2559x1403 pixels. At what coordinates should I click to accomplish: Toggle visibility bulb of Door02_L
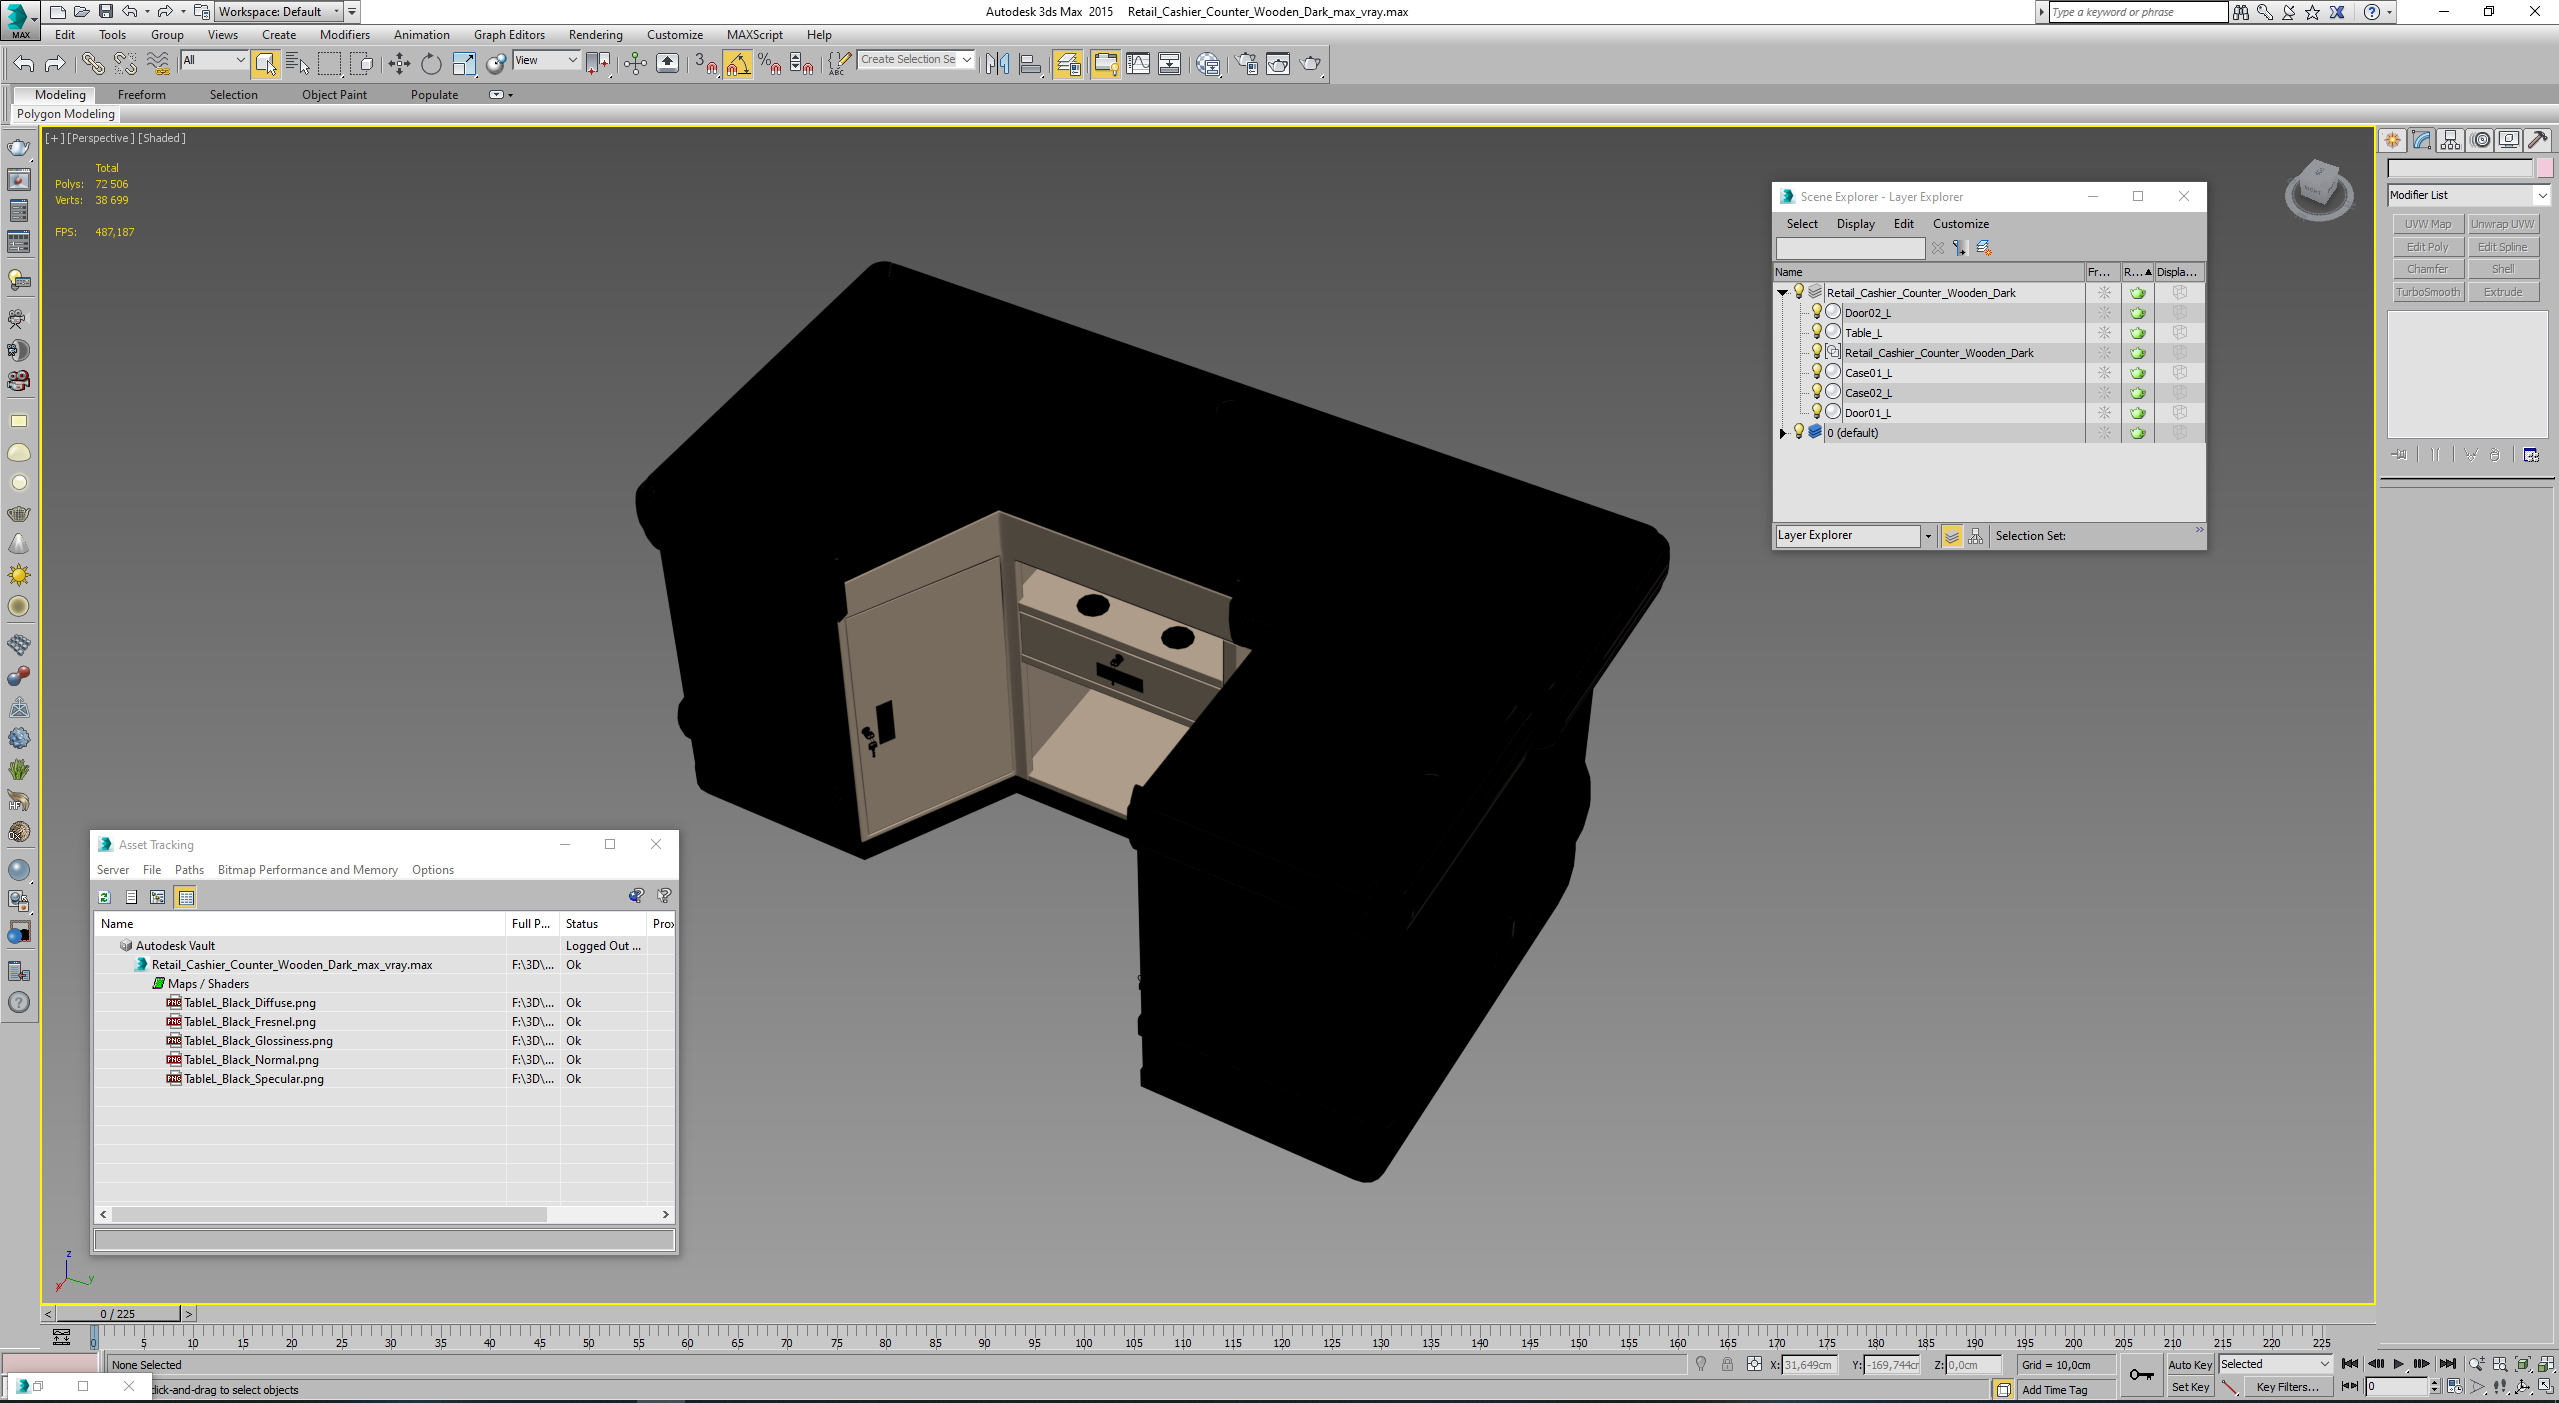click(x=1816, y=312)
